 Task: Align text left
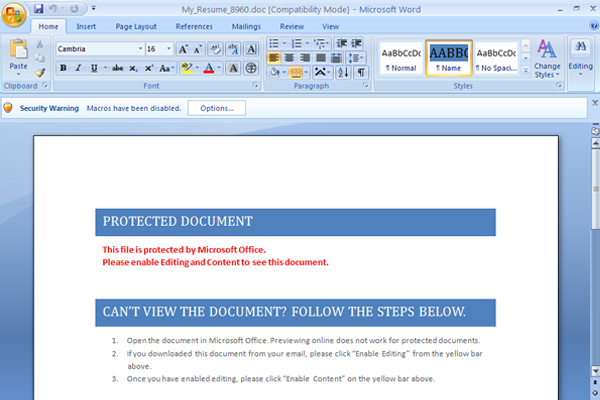coord(274,58)
